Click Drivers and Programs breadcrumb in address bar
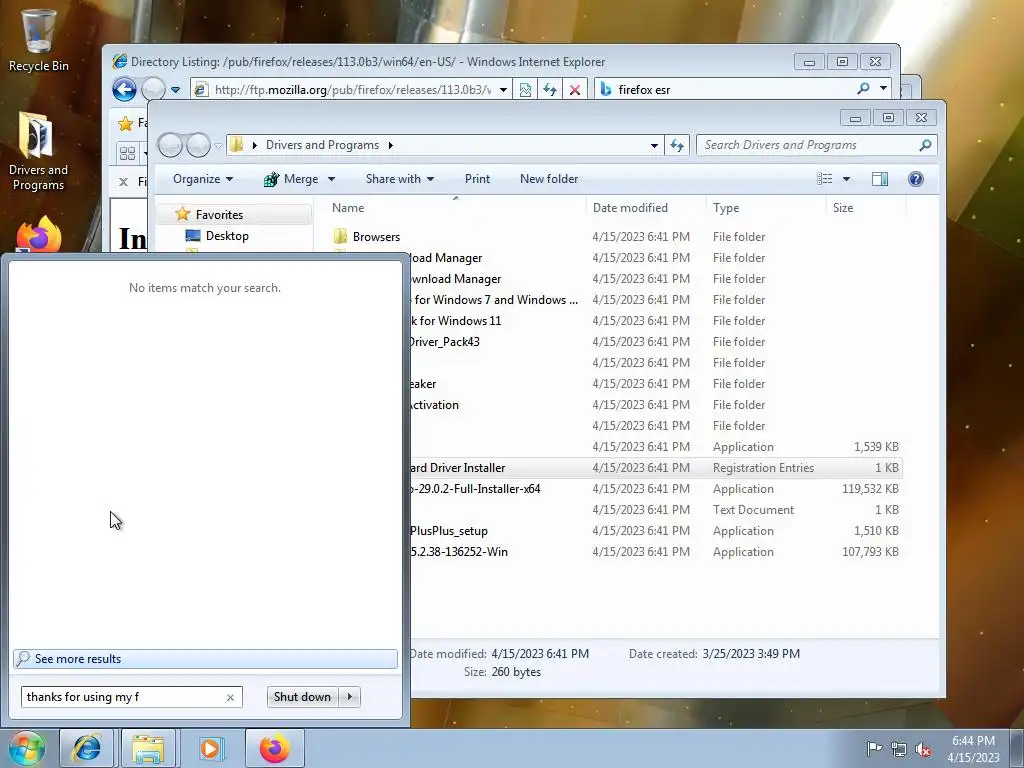 (322, 145)
